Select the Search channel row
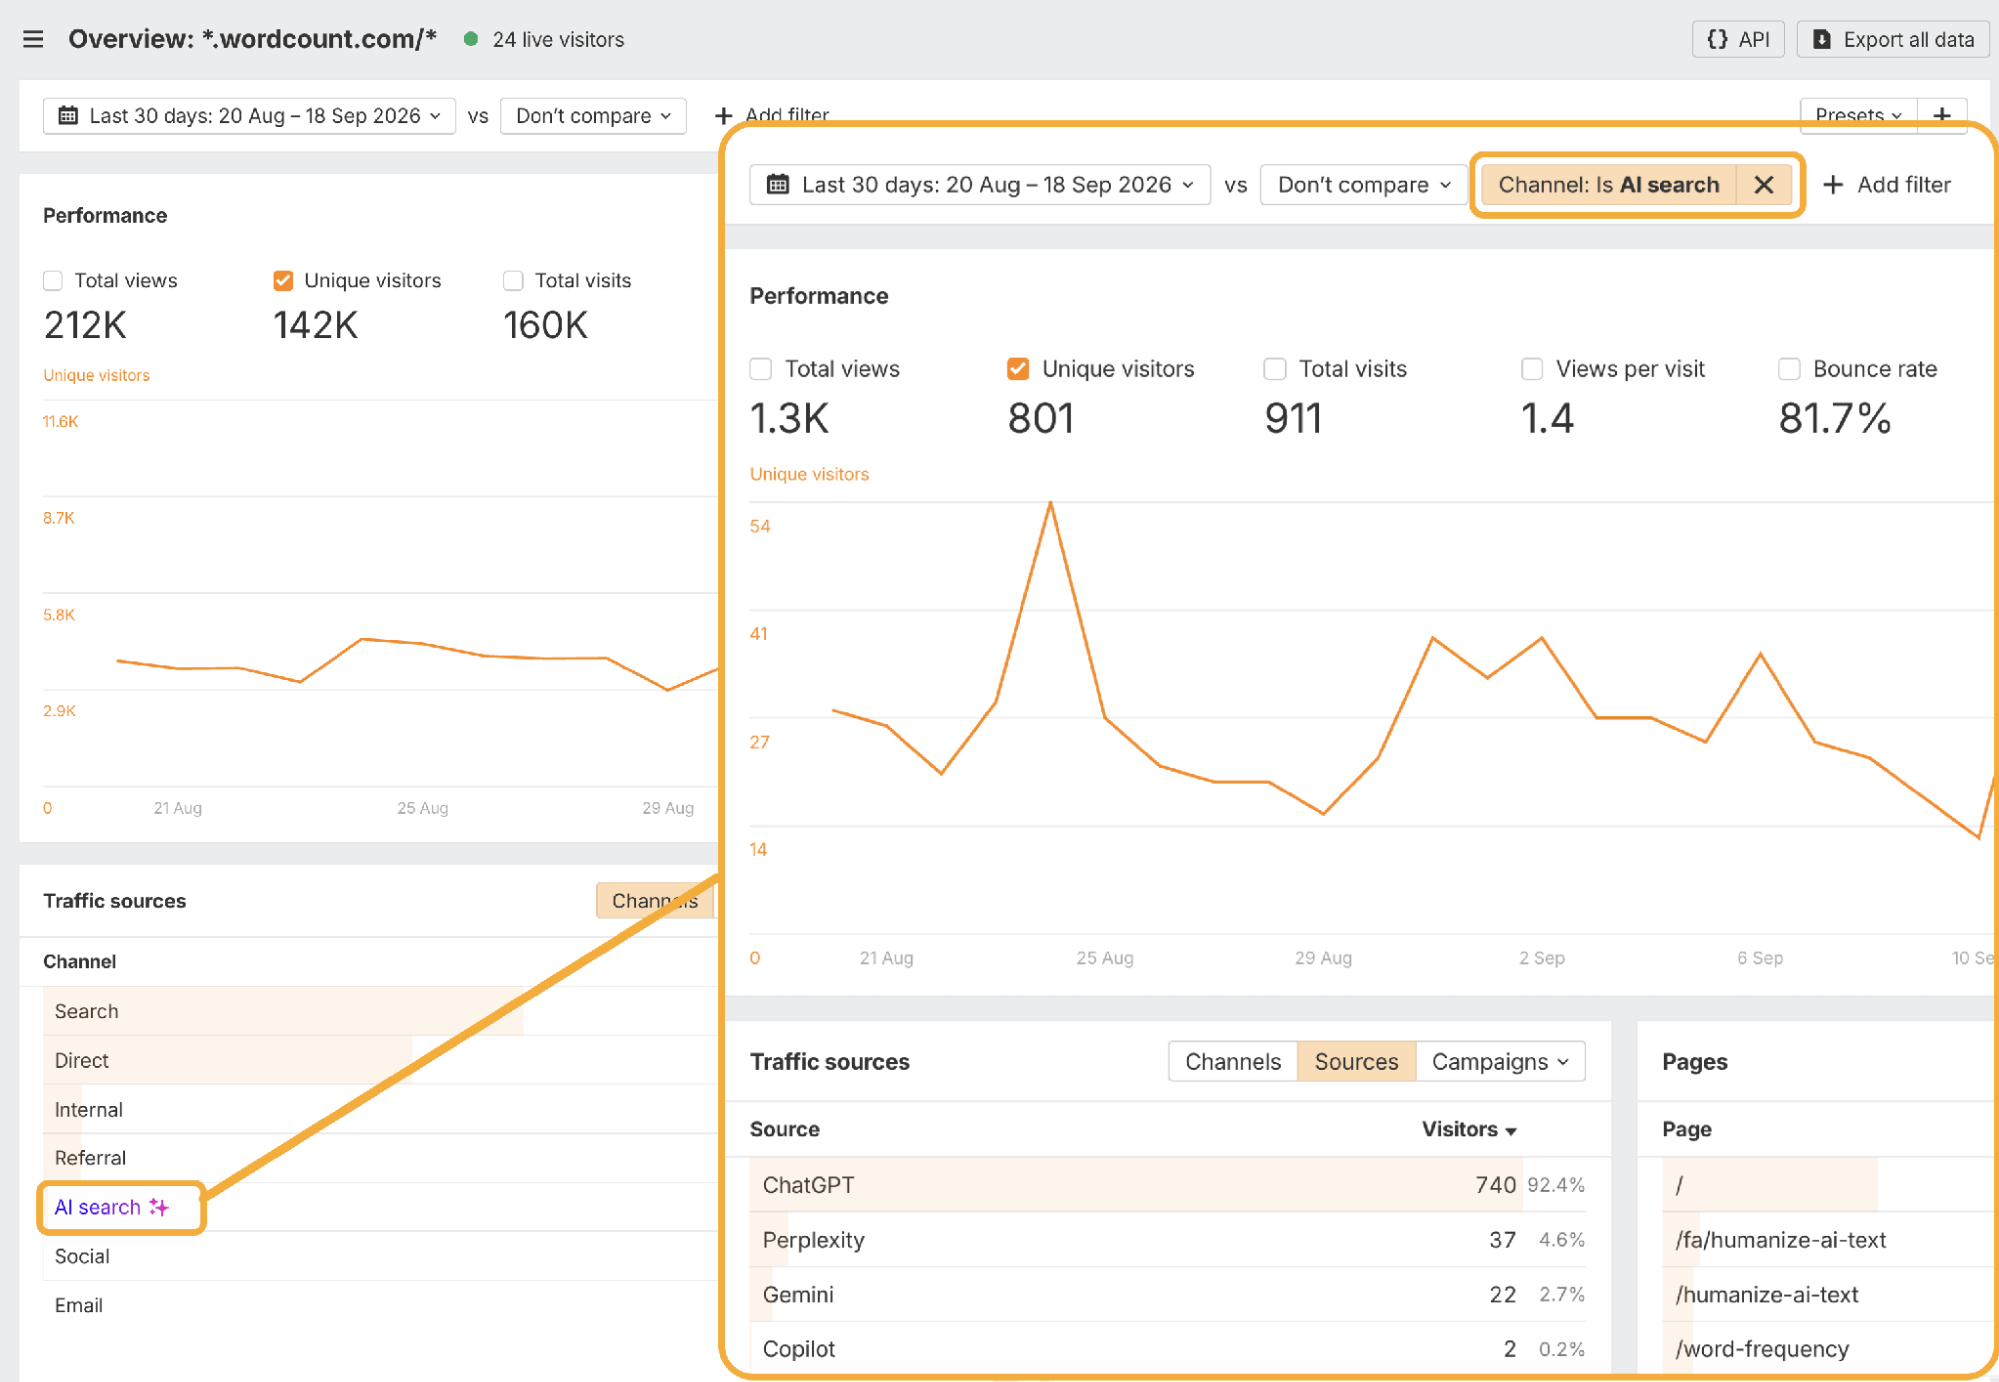Image resolution: width=1999 pixels, height=1382 pixels. [x=380, y=1011]
